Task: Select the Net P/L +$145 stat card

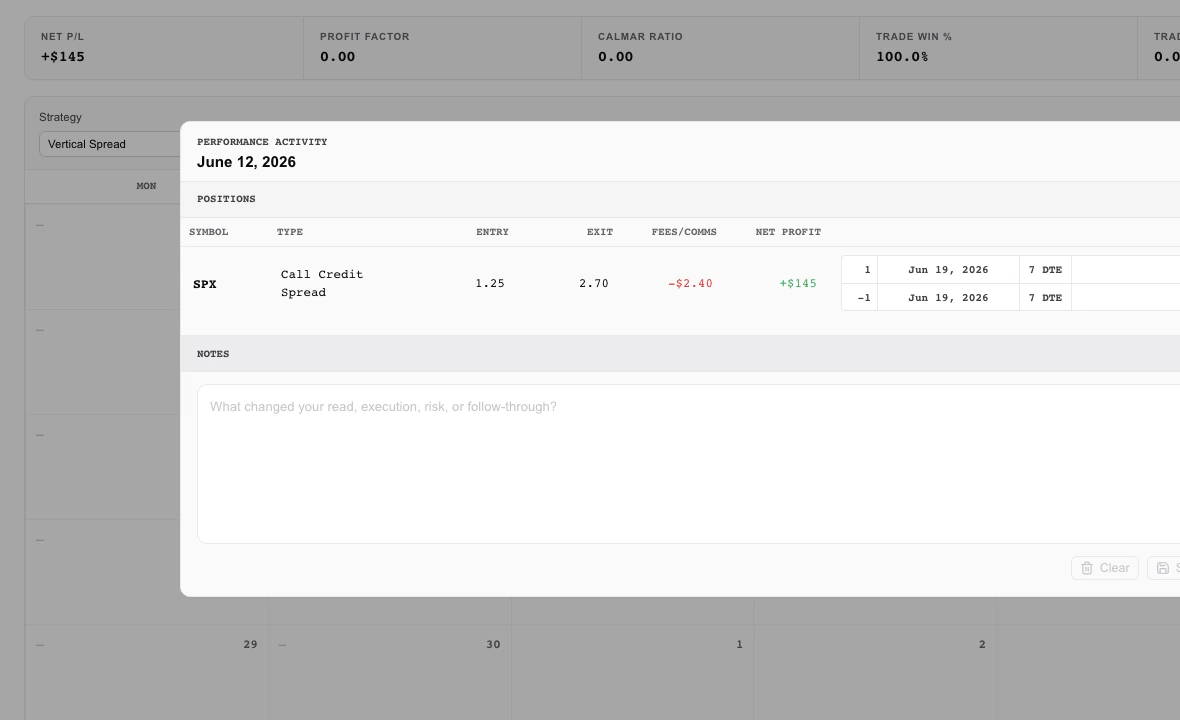Action: coord(164,47)
